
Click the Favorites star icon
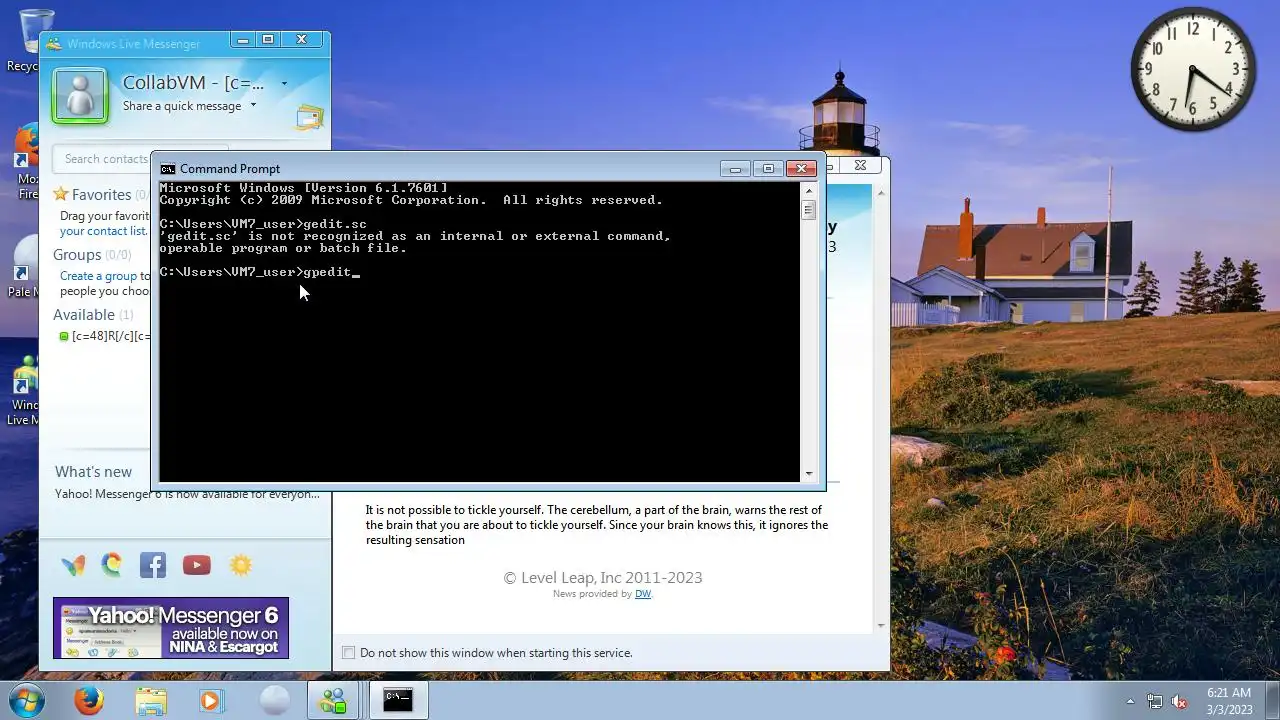[x=61, y=194]
